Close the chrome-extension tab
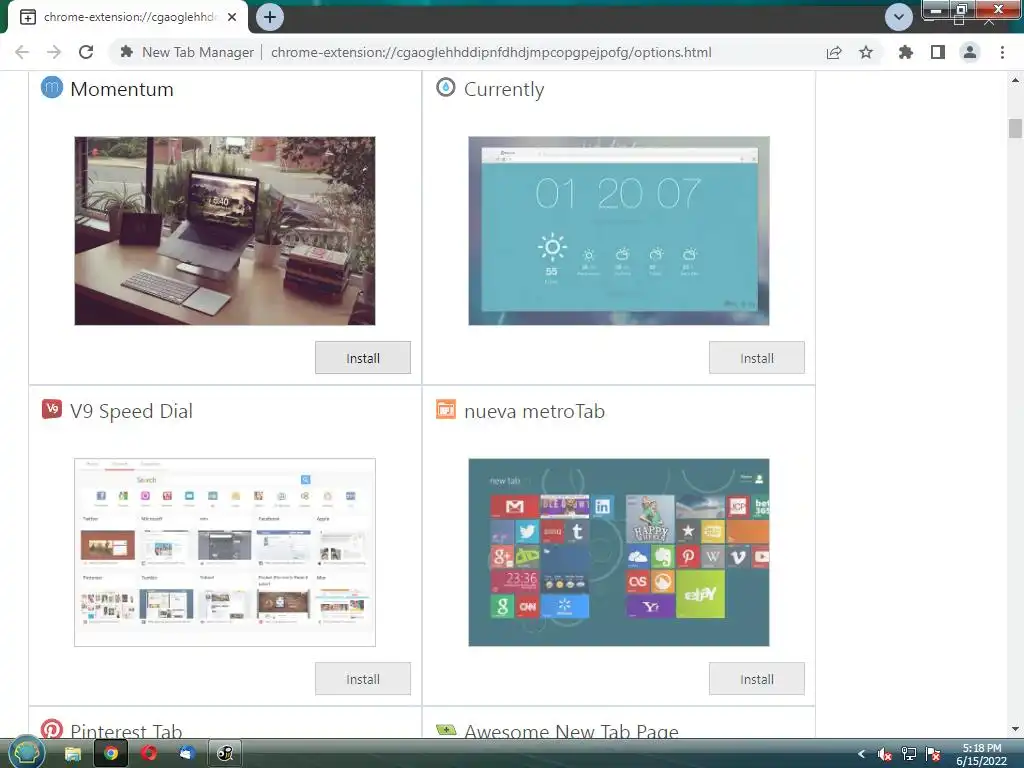Image resolution: width=1024 pixels, height=768 pixels. click(x=232, y=17)
